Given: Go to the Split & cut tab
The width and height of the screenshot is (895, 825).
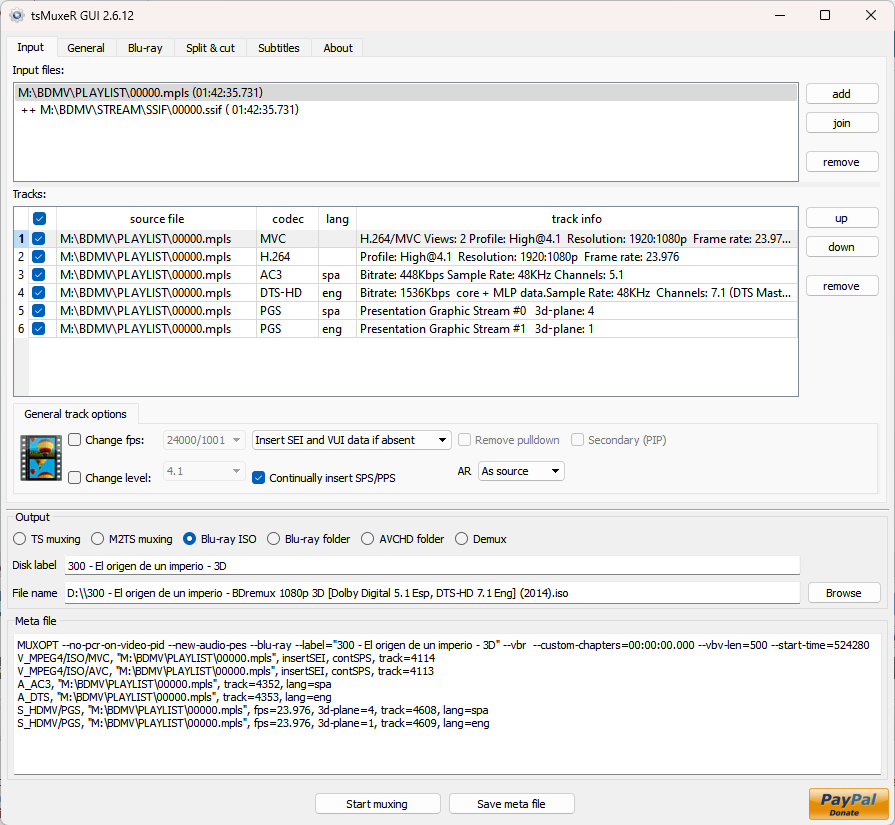Looking at the screenshot, I should pos(210,48).
